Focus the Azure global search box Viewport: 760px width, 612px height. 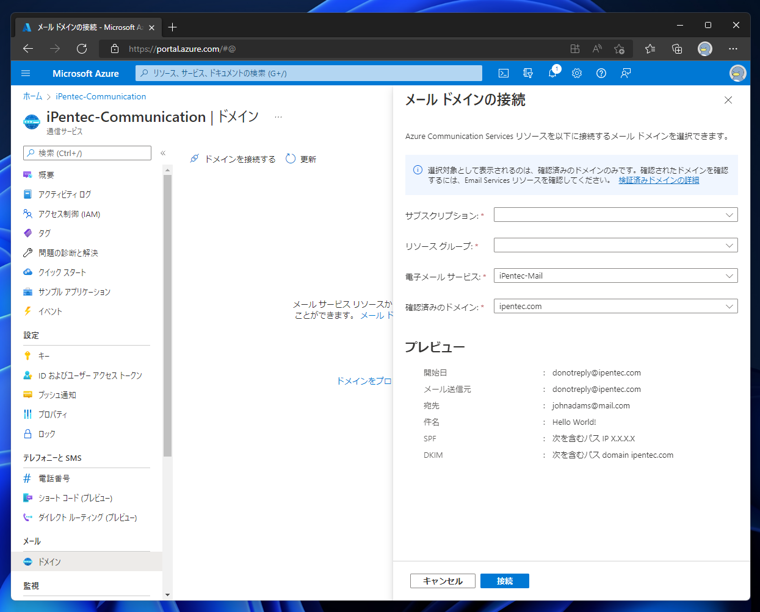pos(309,73)
